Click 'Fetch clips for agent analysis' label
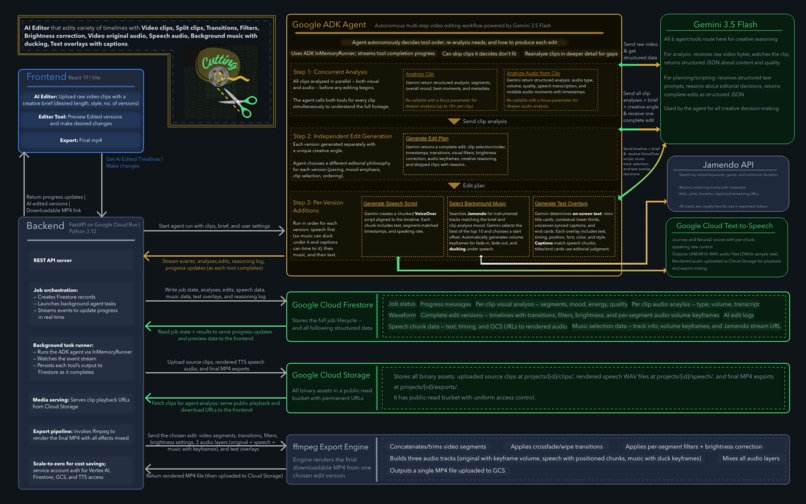Viewport: 806px width, 504px height. 216,406
